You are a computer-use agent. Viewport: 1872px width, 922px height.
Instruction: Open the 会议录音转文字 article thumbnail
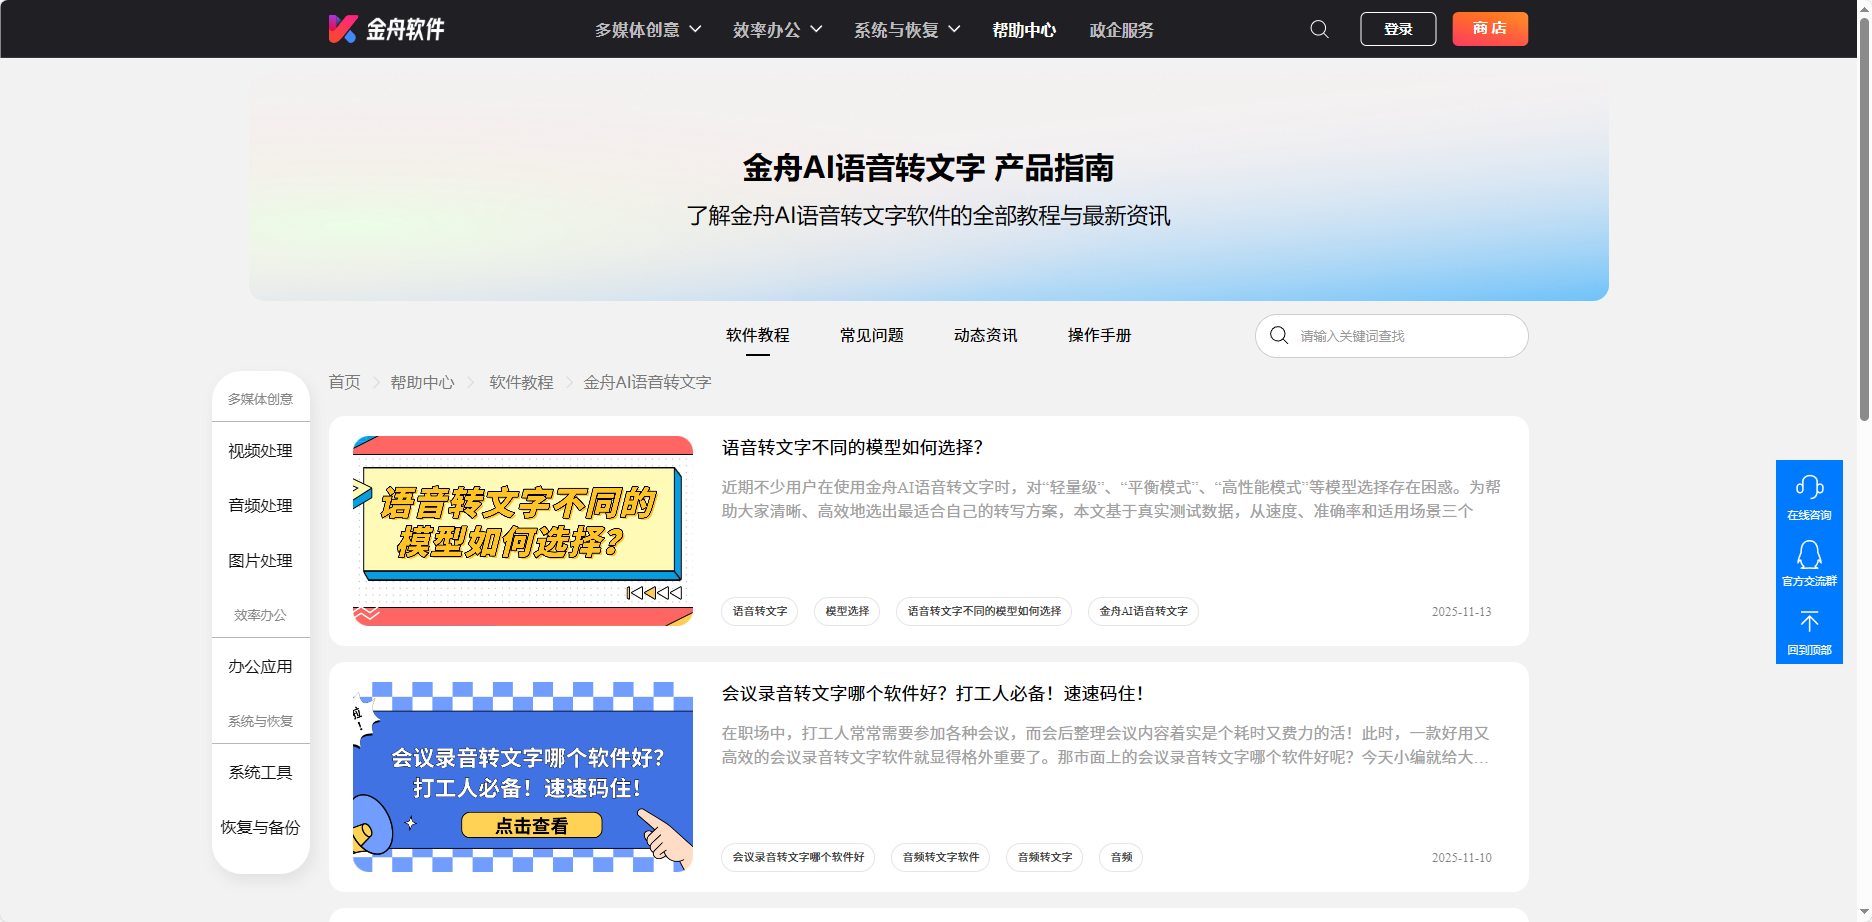click(x=522, y=777)
